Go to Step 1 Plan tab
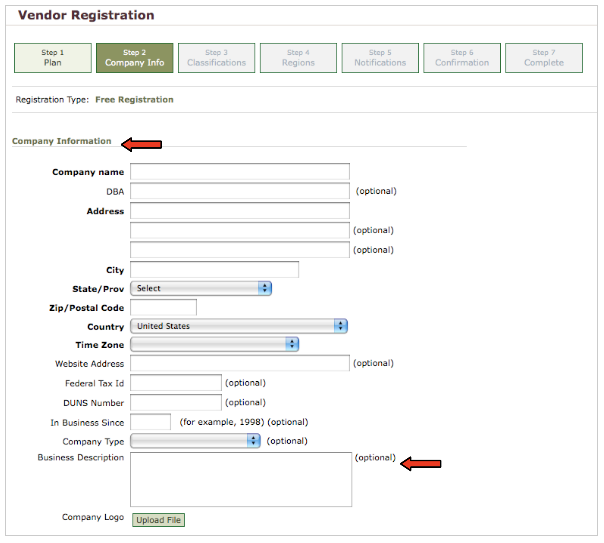 [52, 58]
